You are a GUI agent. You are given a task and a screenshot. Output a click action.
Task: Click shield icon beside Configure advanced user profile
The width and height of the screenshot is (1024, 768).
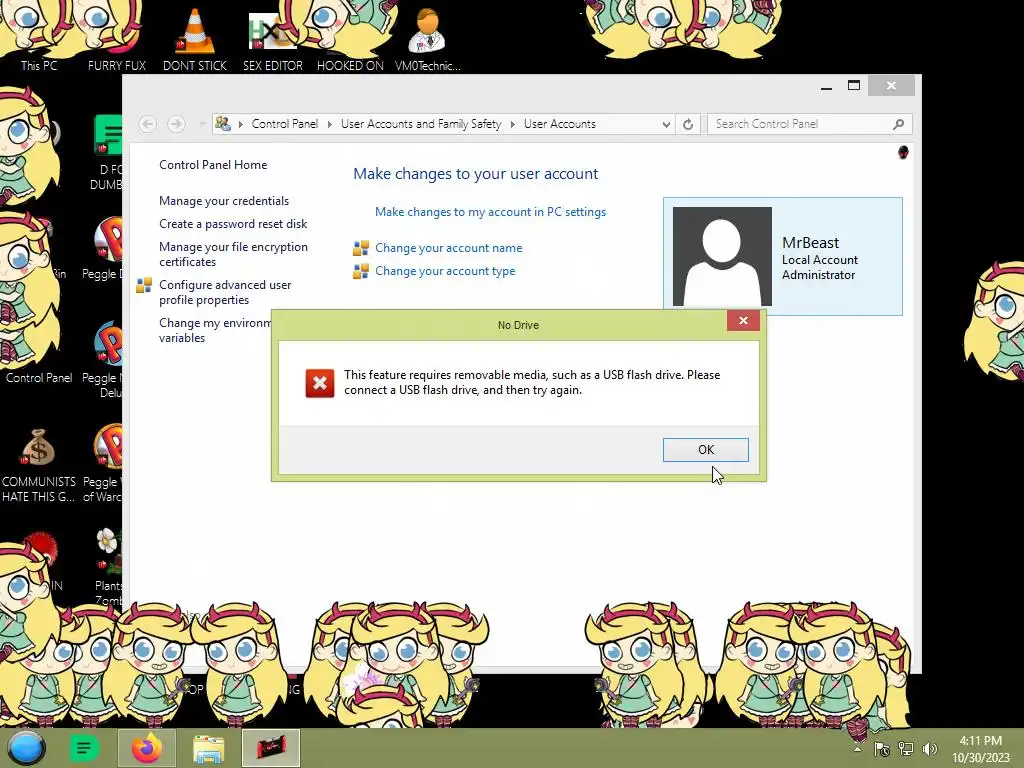(x=144, y=285)
